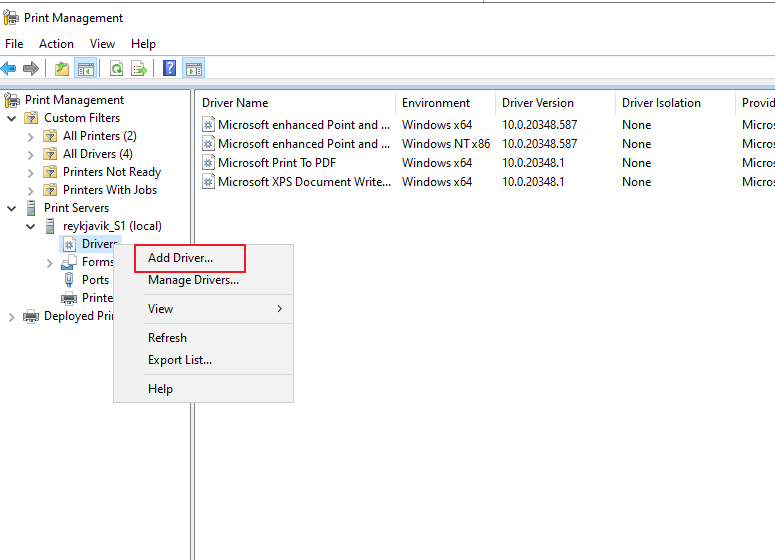Image resolution: width=775 pixels, height=560 pixels.
Task: Click Export List... context menu entry
Action: [180, 360]
